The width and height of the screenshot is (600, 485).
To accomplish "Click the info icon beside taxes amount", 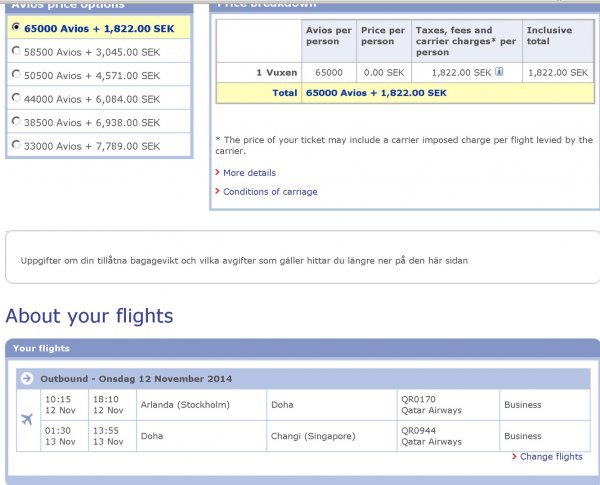I will pos(499,72).
